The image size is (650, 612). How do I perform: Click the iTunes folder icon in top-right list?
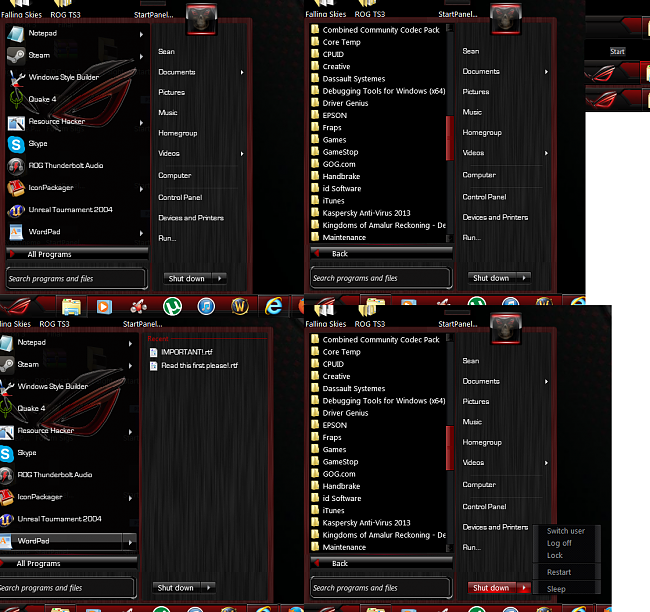[315, 200]
